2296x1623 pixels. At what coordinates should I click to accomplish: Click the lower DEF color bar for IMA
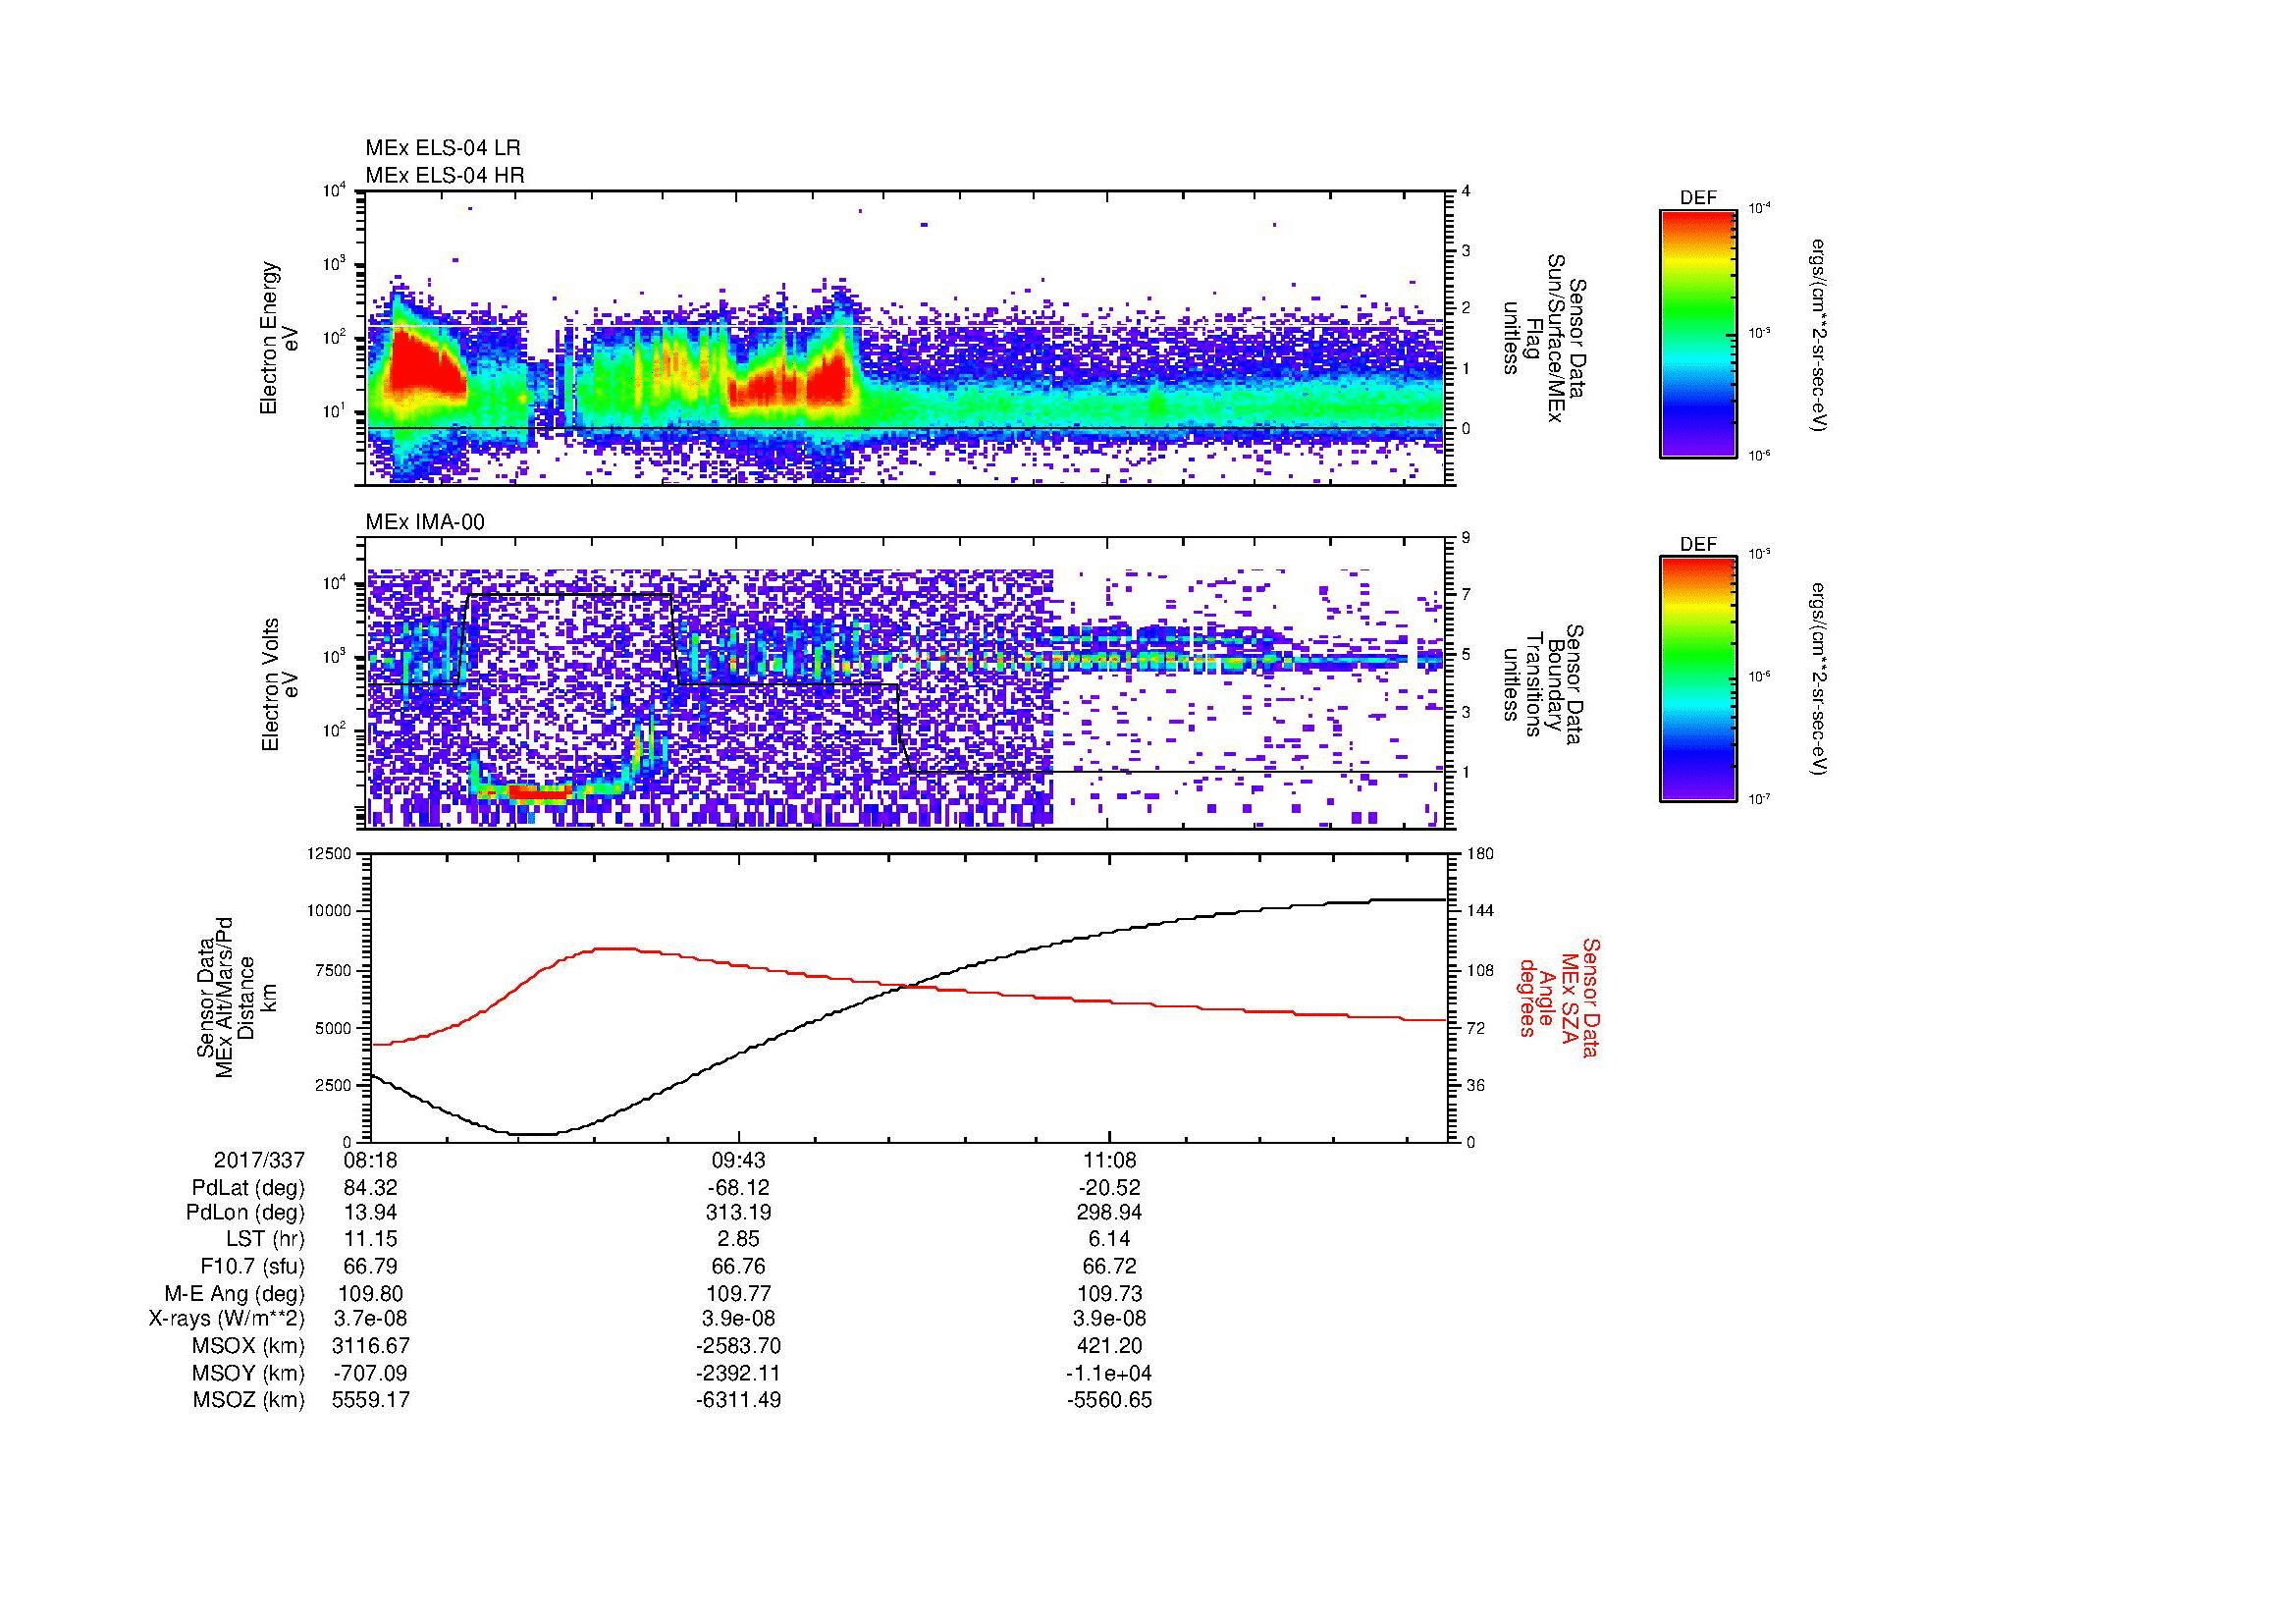coord(1698,679)
